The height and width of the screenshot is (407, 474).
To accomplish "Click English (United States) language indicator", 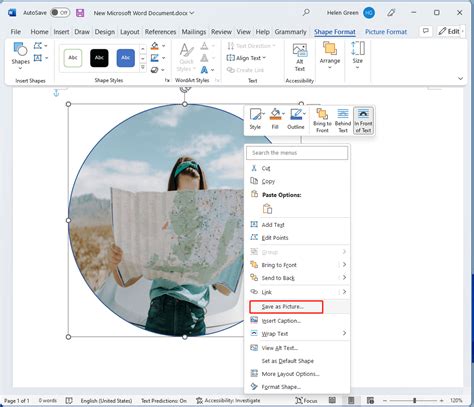I will [106, 400].
